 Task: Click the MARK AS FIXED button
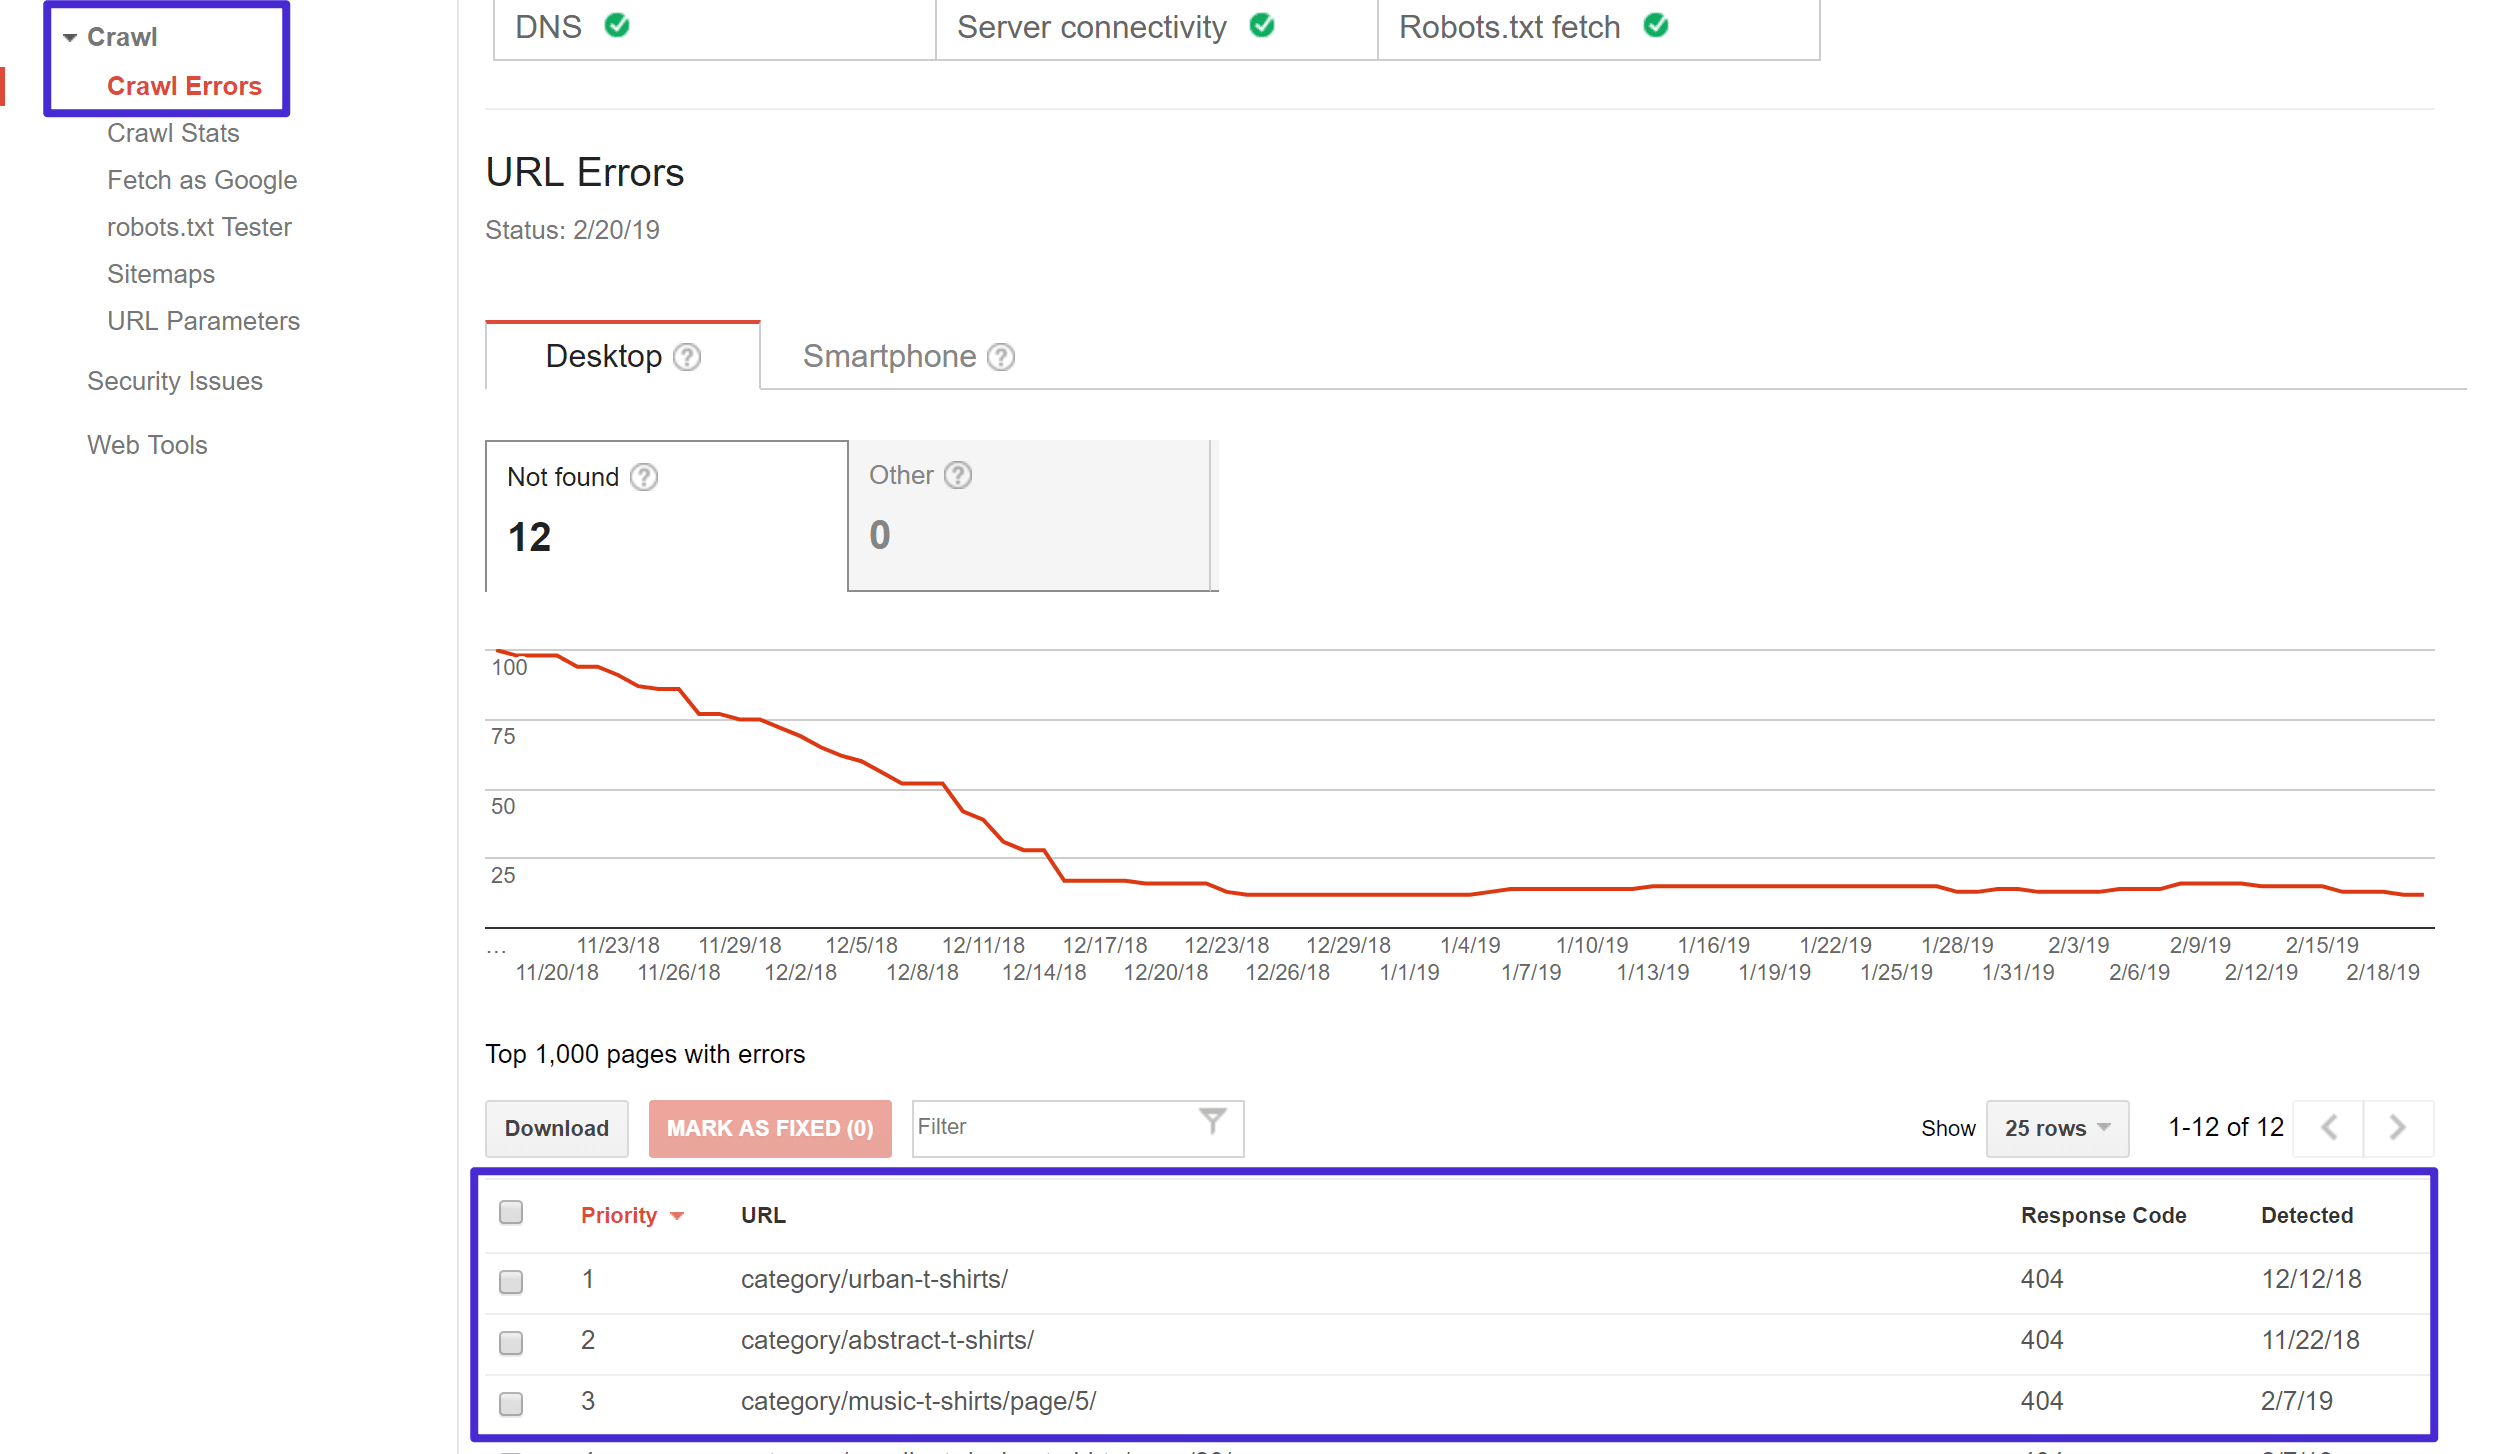(767, 1127)
